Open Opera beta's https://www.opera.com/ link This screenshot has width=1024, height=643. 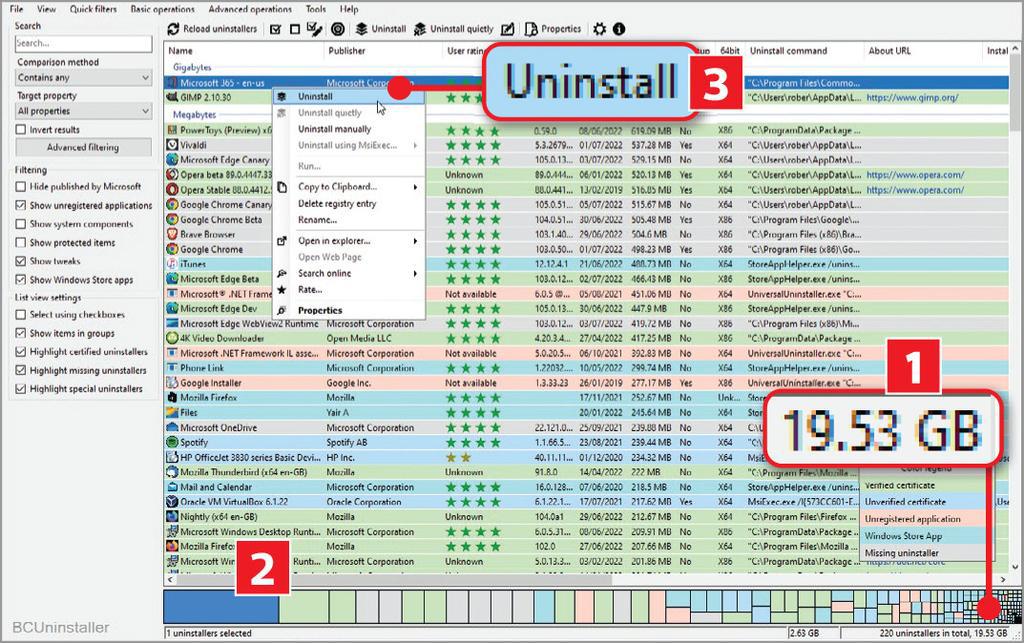click(x=915, y=175)
